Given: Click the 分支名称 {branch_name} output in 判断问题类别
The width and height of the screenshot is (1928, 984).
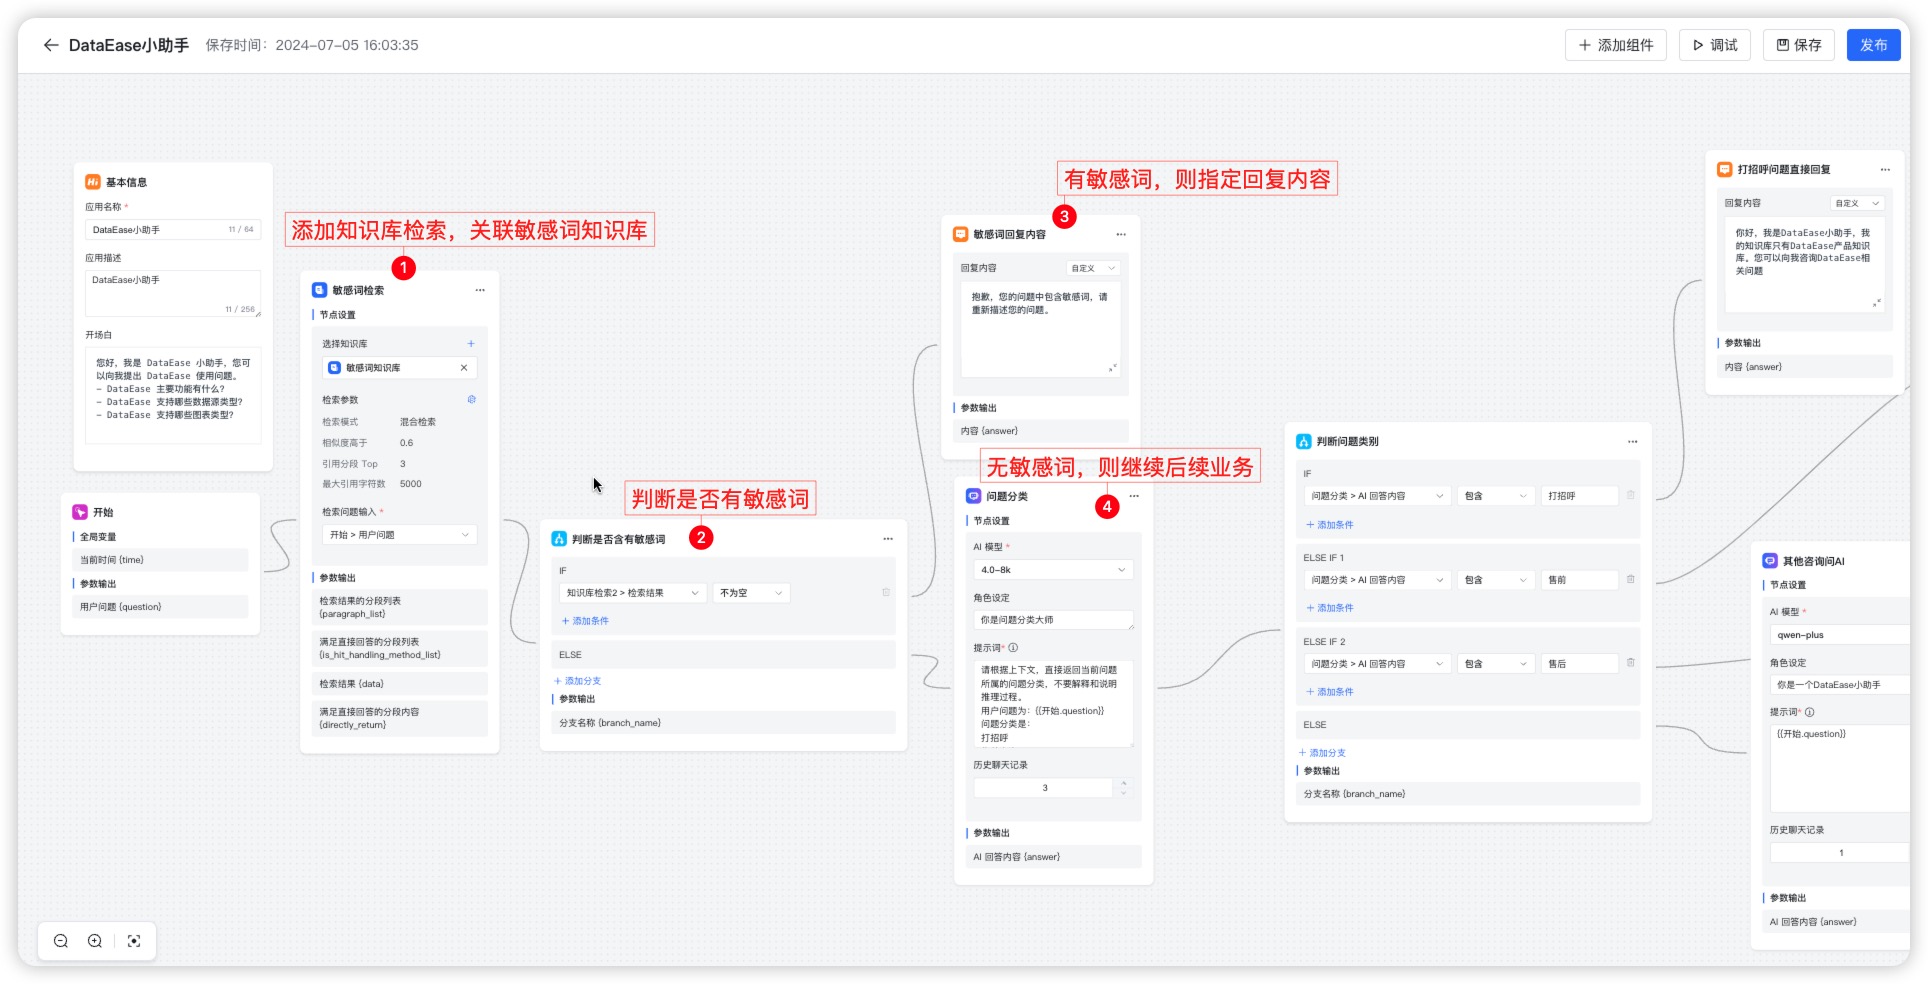Looking at the screenshot, I should point(1468,794).
